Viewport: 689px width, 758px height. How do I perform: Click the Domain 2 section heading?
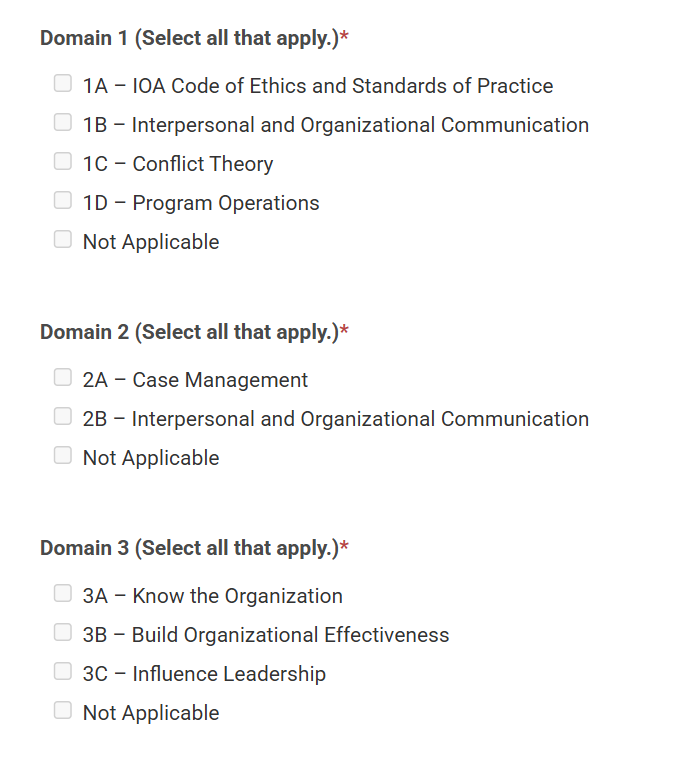coord(194,333)
